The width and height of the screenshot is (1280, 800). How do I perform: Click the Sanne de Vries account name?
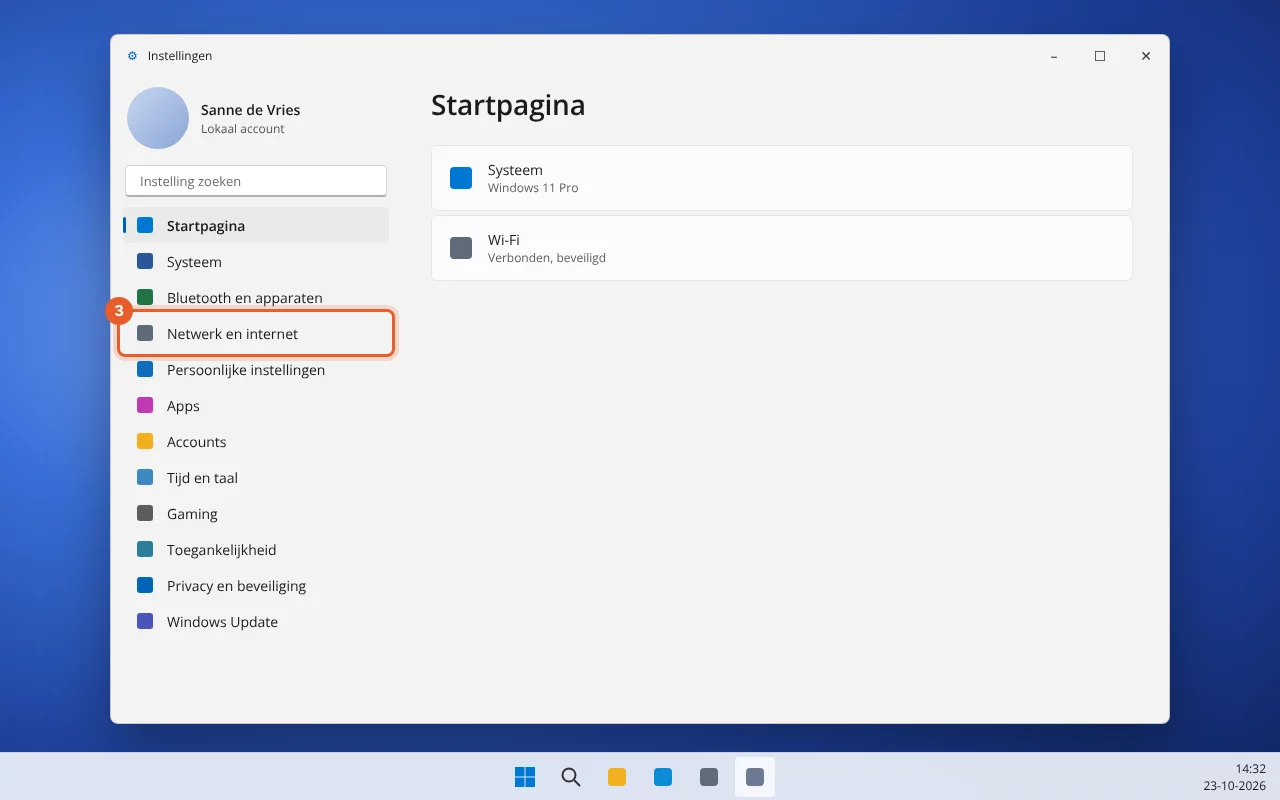point(250,110)
